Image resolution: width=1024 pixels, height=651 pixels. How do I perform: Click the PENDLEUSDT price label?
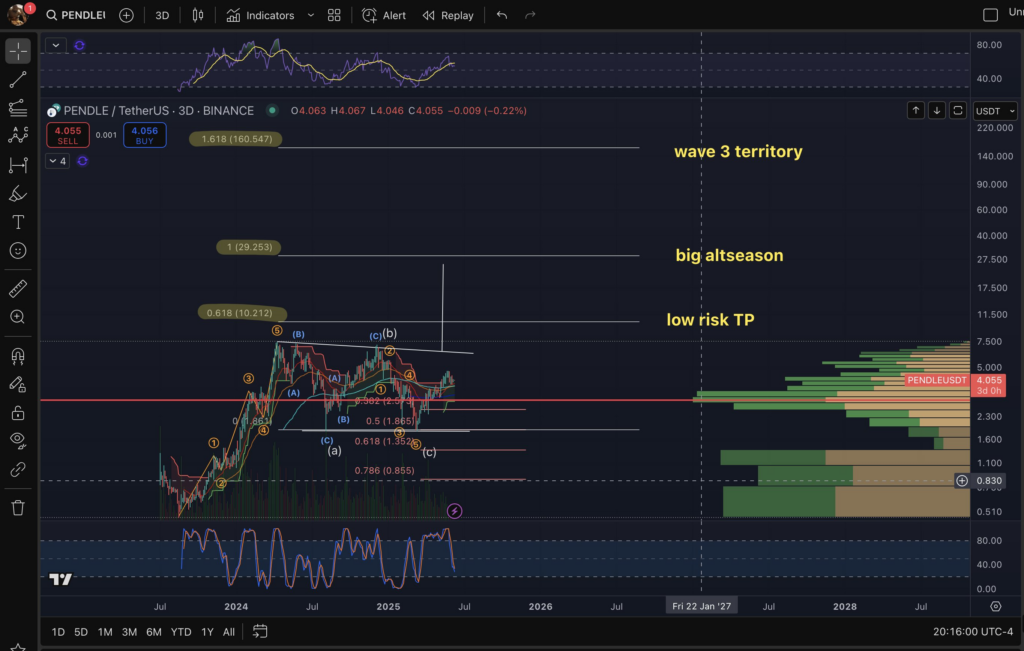936,379
